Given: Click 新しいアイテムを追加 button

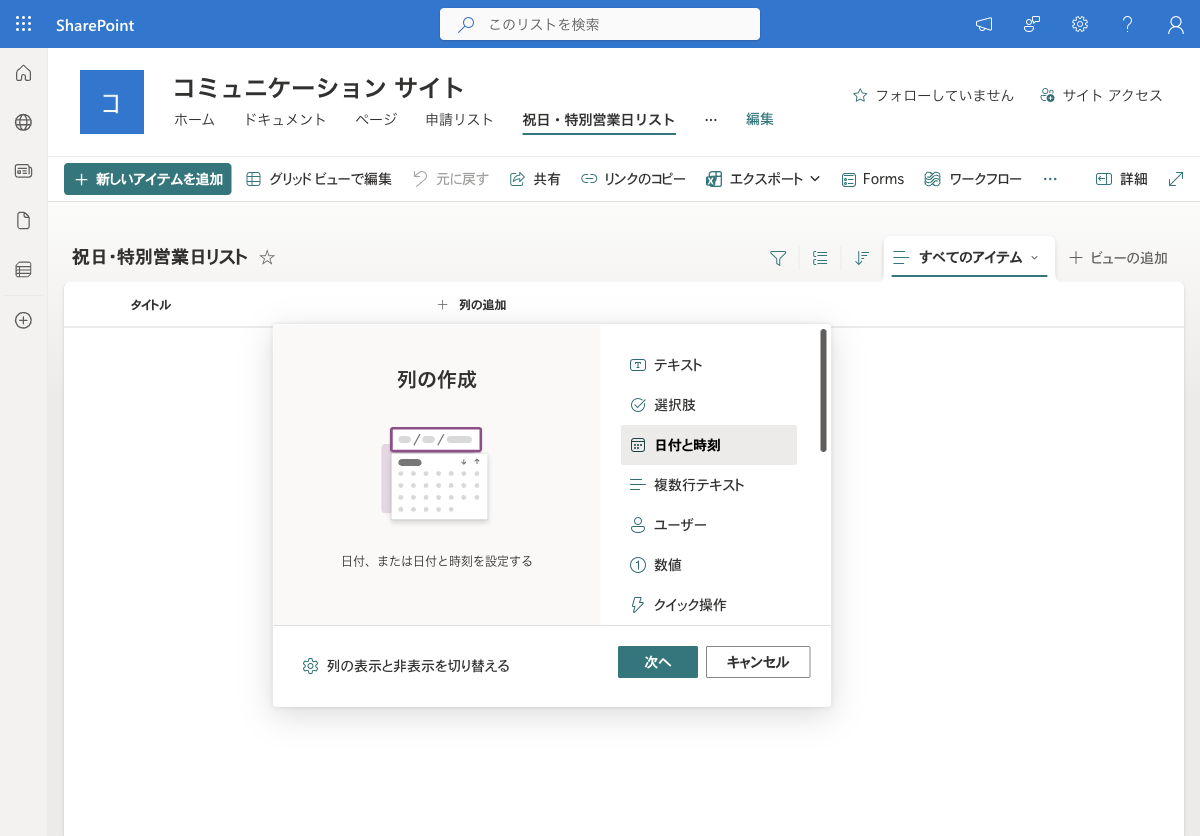Looking at the screenshot, I should (148, 179).
